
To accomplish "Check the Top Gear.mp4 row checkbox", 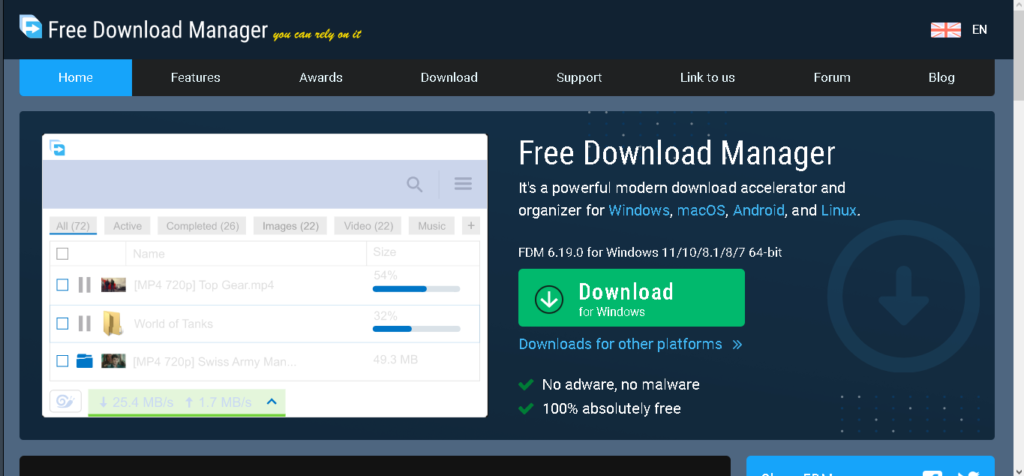I will tap(62, 285).
